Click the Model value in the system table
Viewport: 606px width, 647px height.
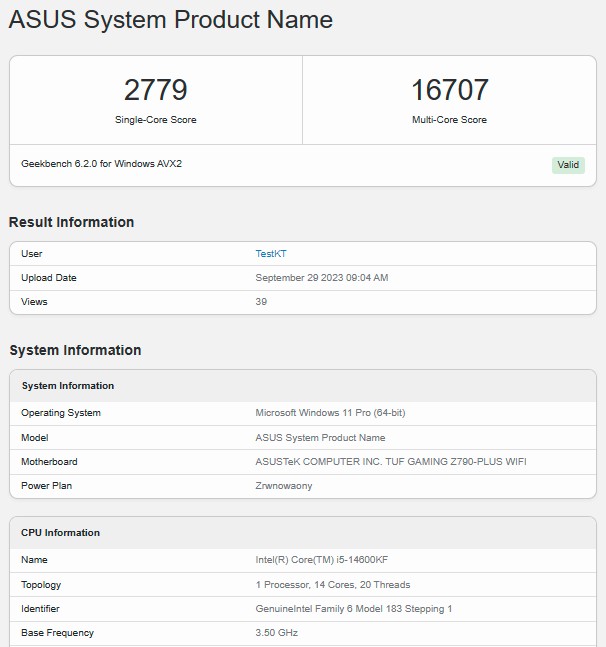tap(320, 438)
